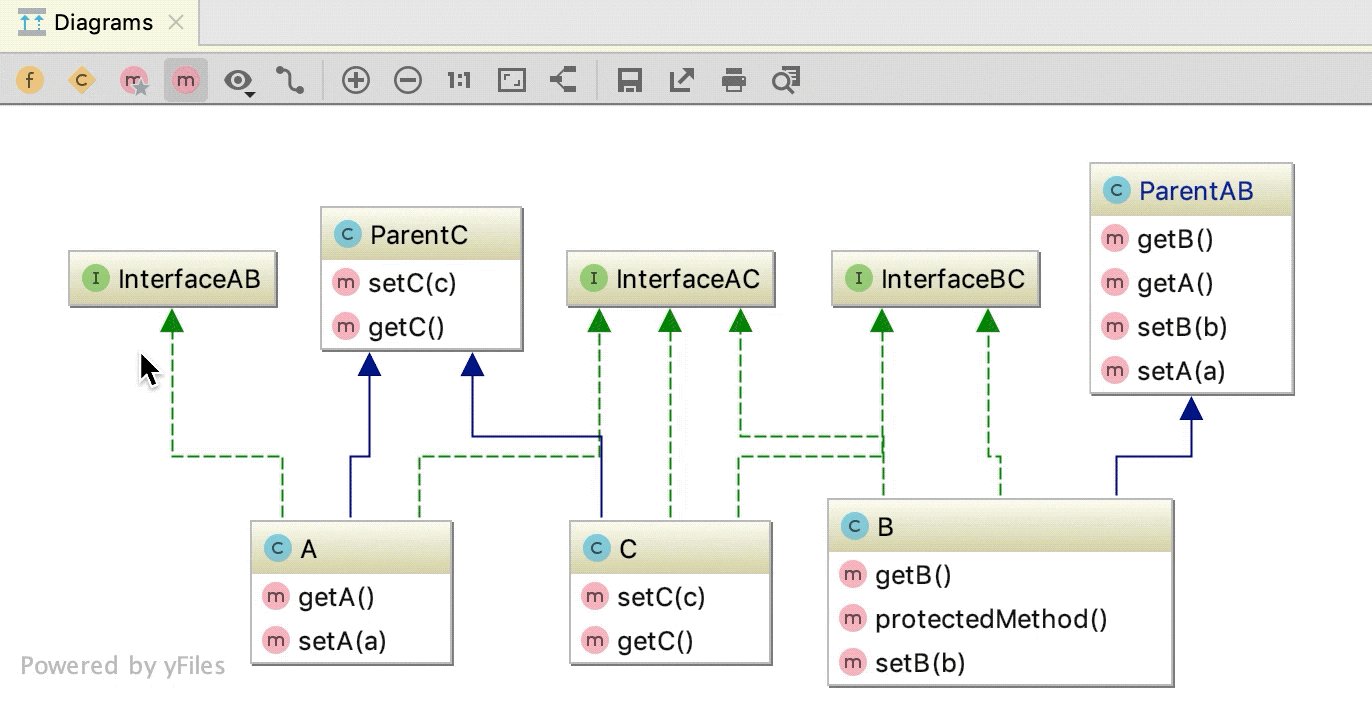The width and height of the screenshot is (1372, 728).
Task: Toggle showing dependencies between nodes
Action: click(291, 79)
